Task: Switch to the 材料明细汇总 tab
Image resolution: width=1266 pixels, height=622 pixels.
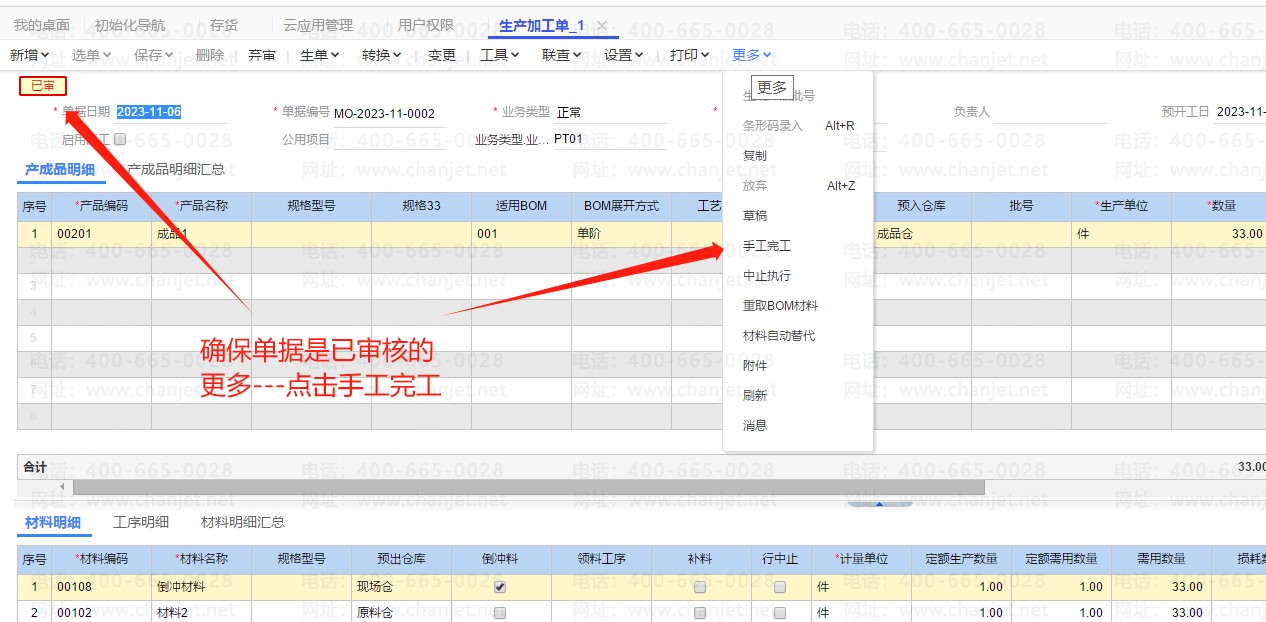Action: pyautogui.click(x=243, y=522)
